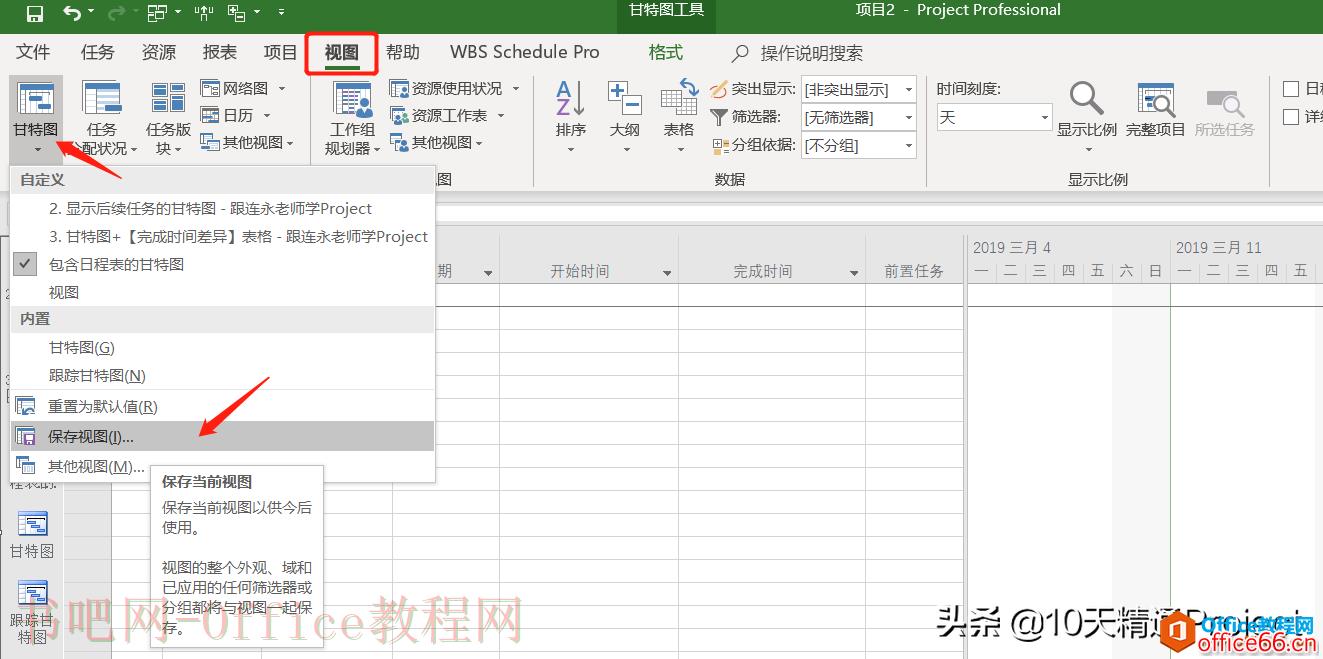
Task: Choose 保存视图(I)... menu item
Action: 223,436
